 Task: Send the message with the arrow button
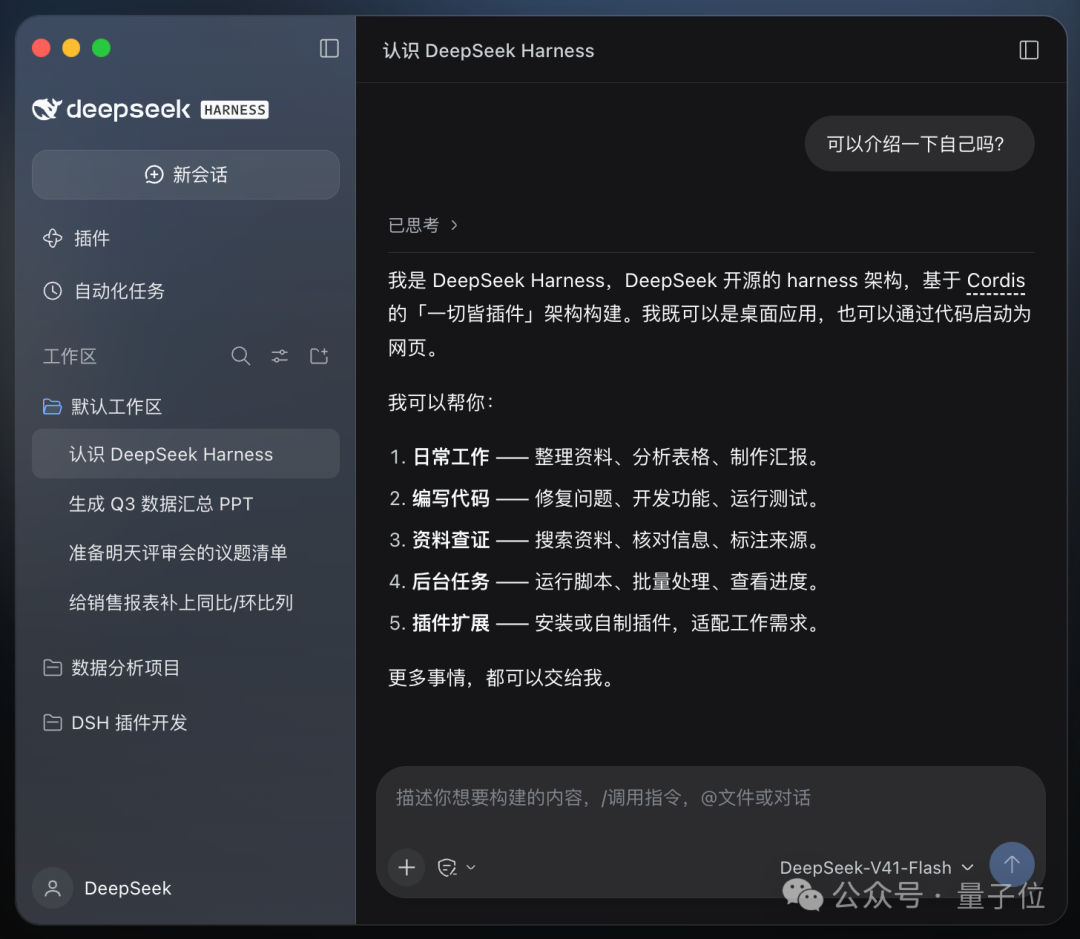pyautogui.click(x=1012, y=865)
